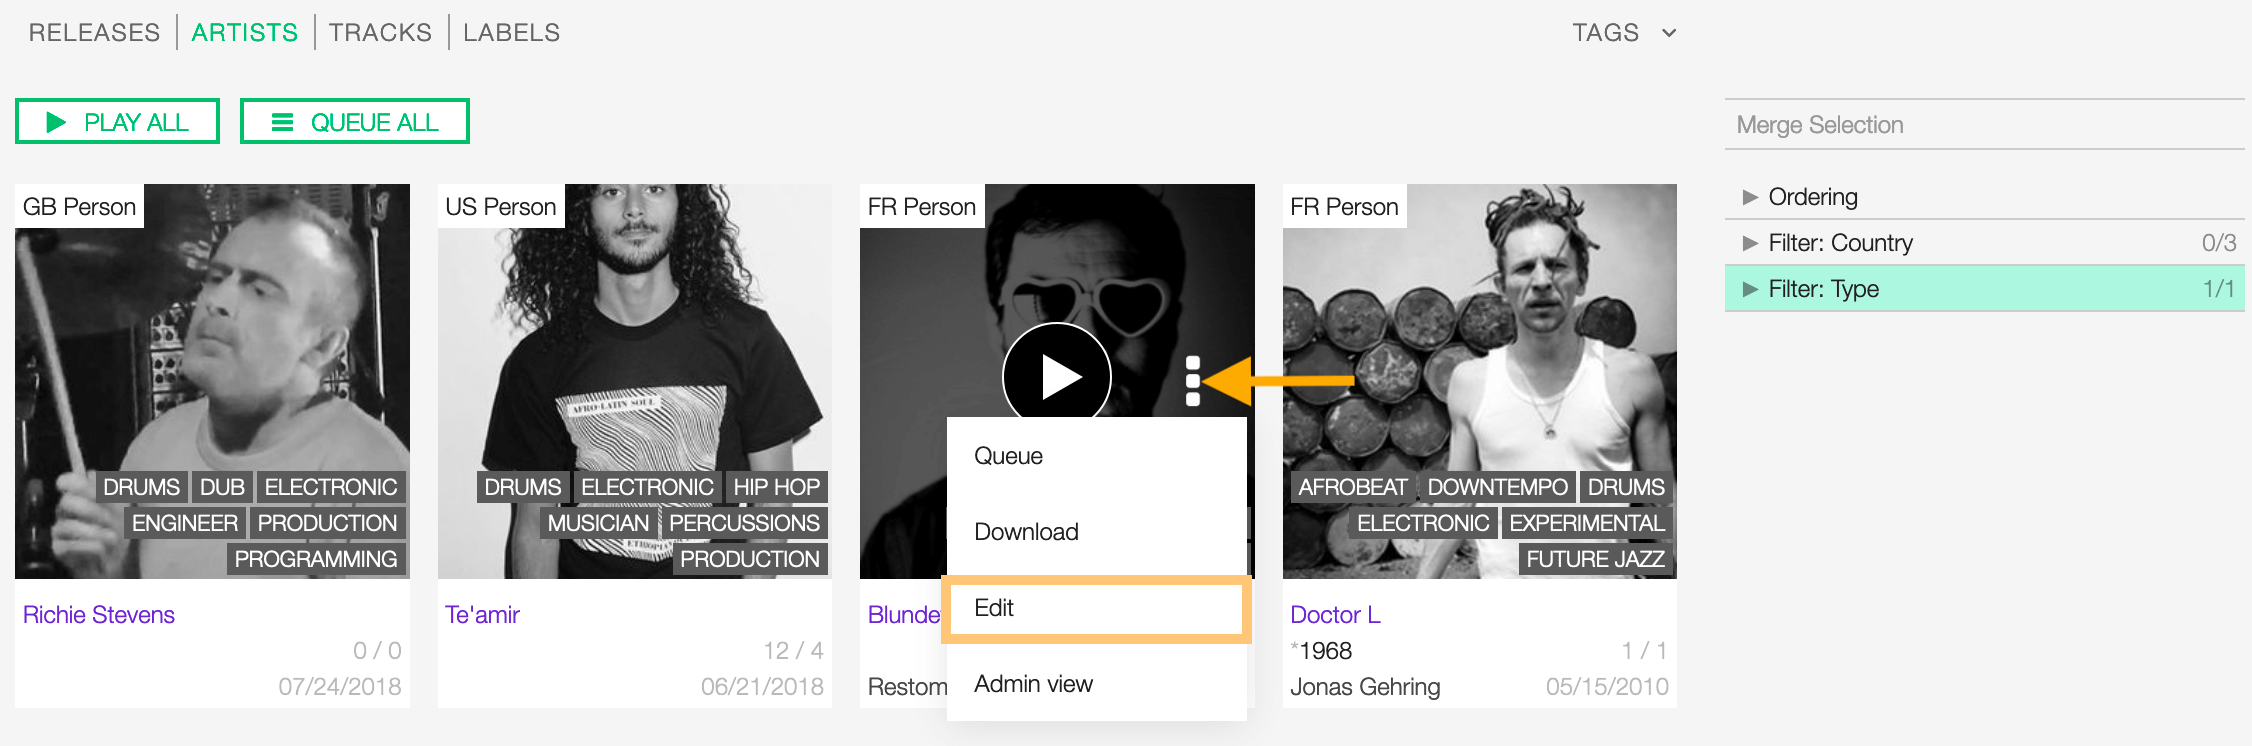Screen dimensions: 2252x746
Task: Click the Merge Selection field
Action: click(x=1985, y=125)
